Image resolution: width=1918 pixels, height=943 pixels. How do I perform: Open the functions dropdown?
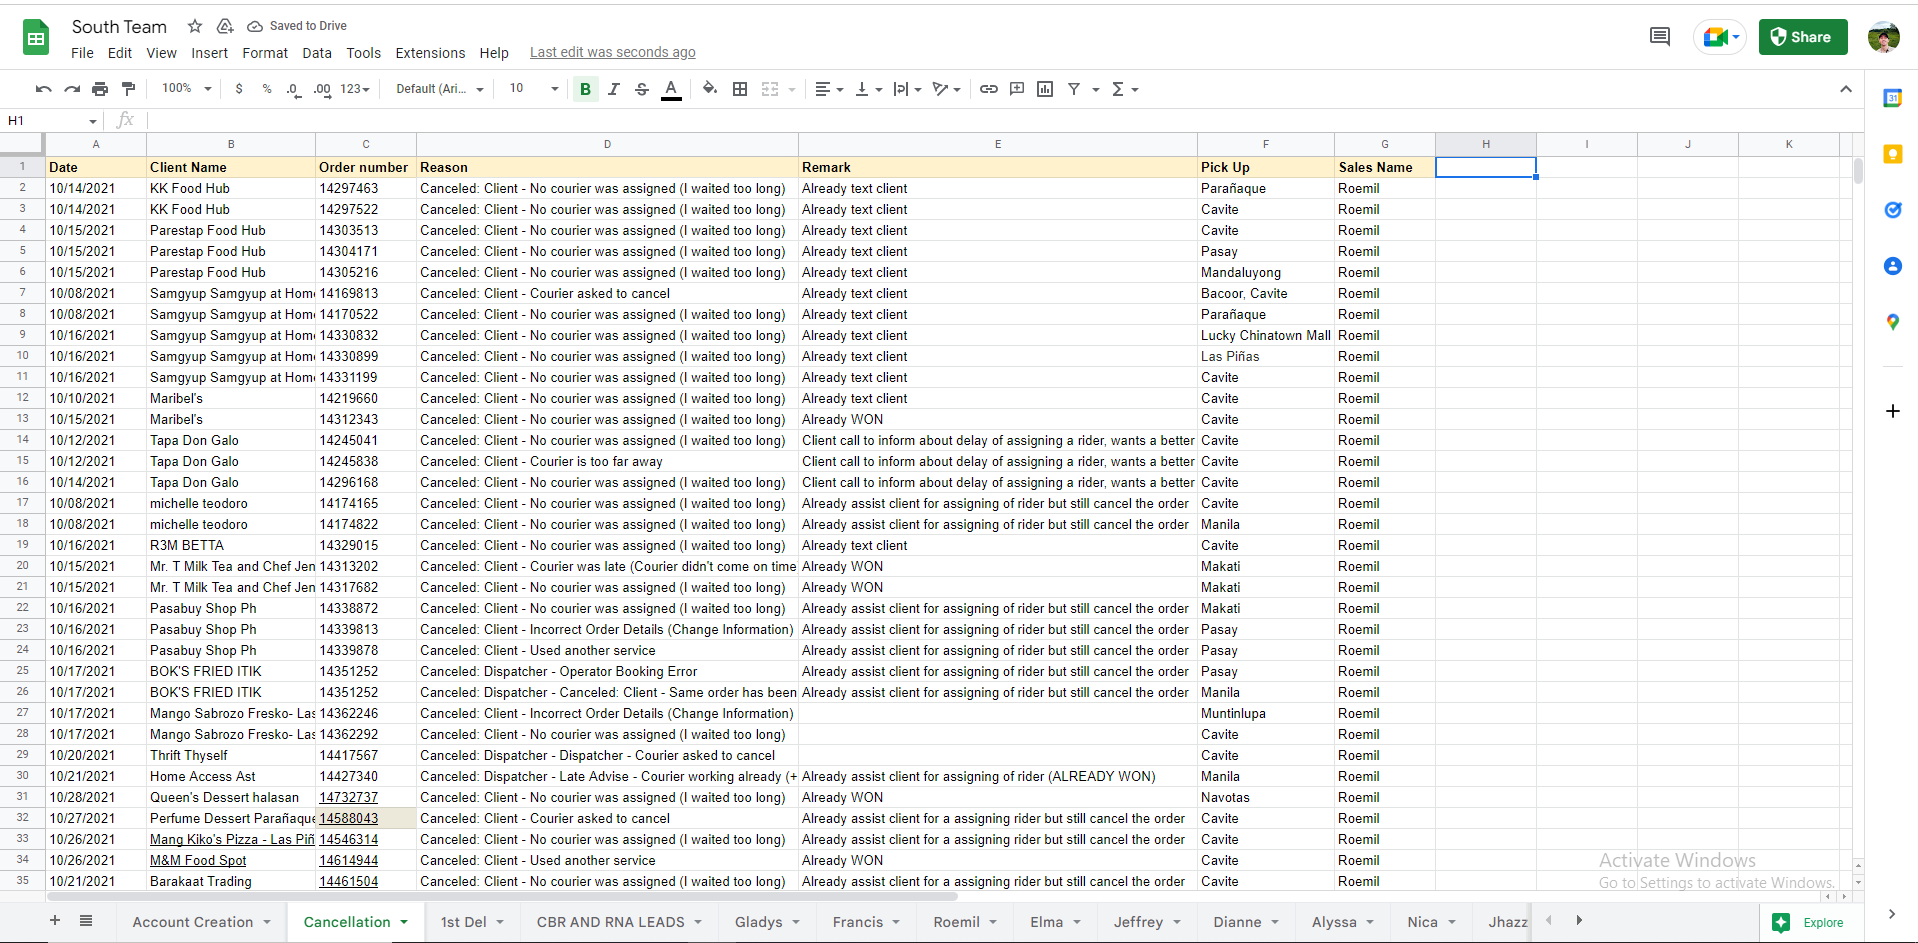tap(1125, 89)
